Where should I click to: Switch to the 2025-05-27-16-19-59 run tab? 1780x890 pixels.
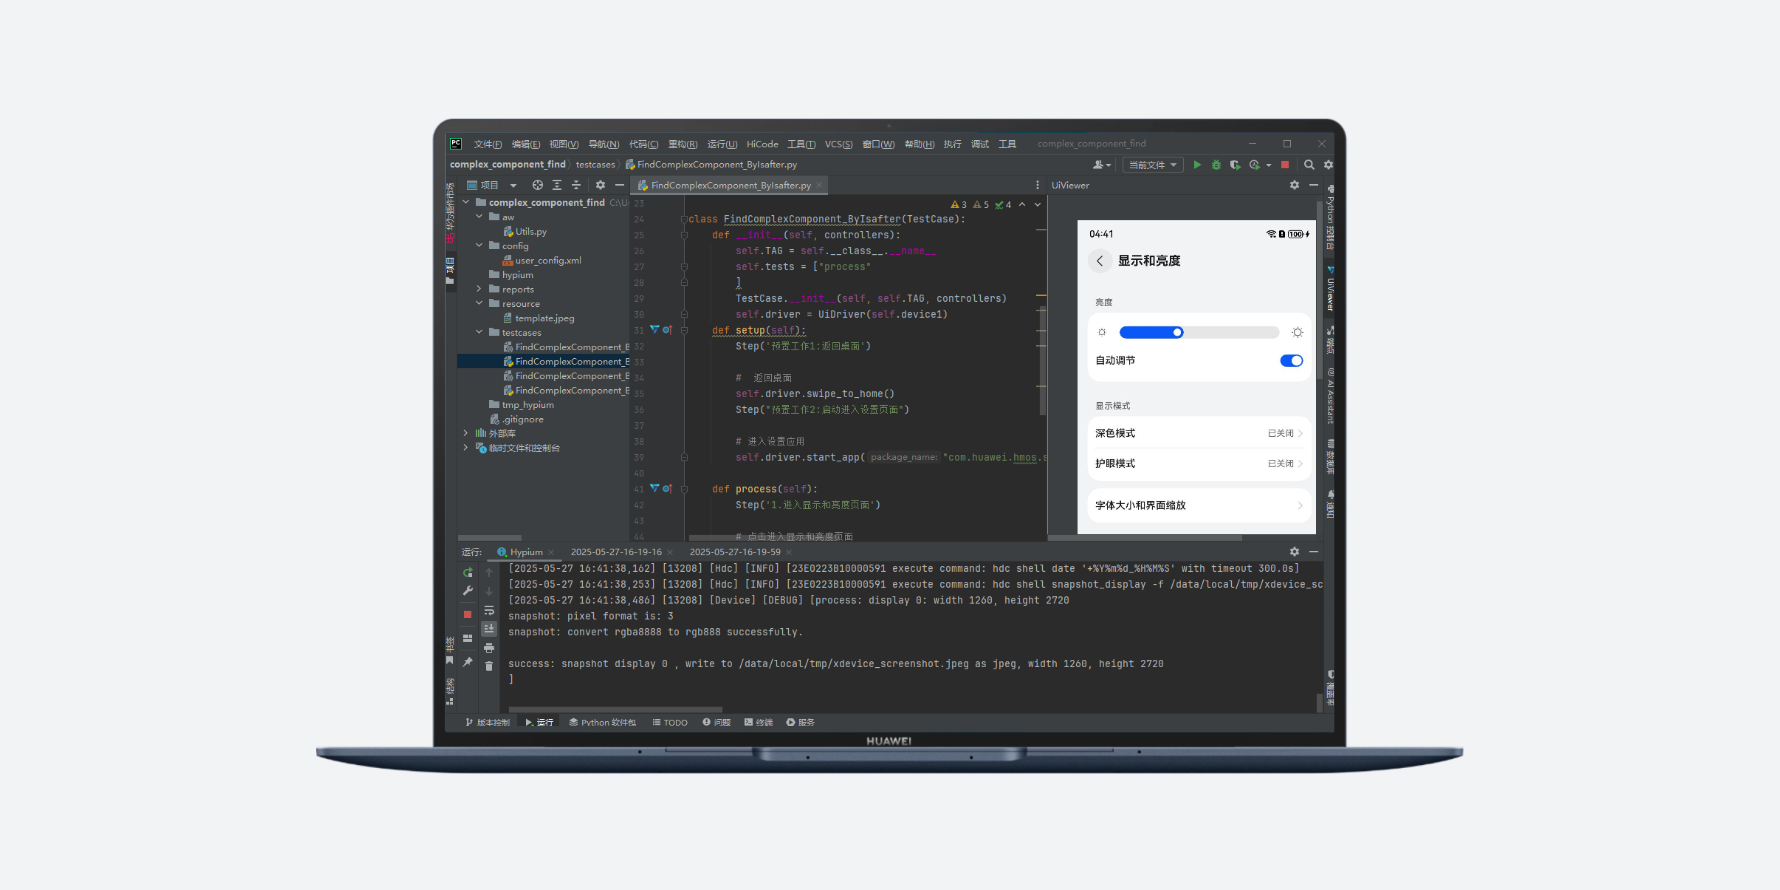pos(735,552)
